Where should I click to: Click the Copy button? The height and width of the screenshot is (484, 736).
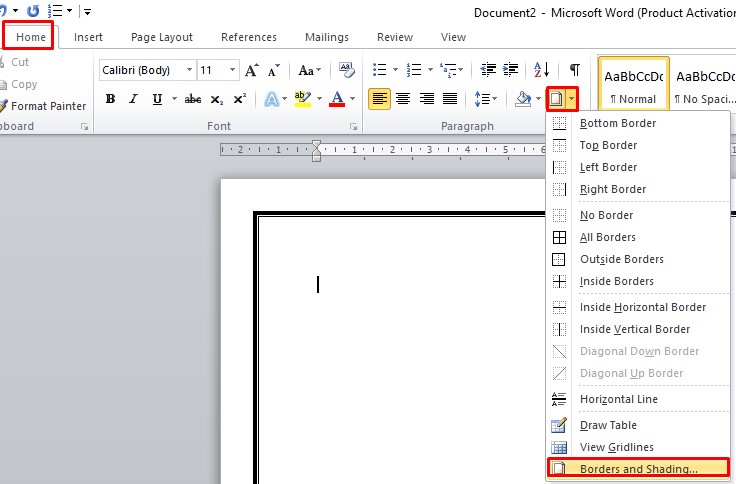19,84
